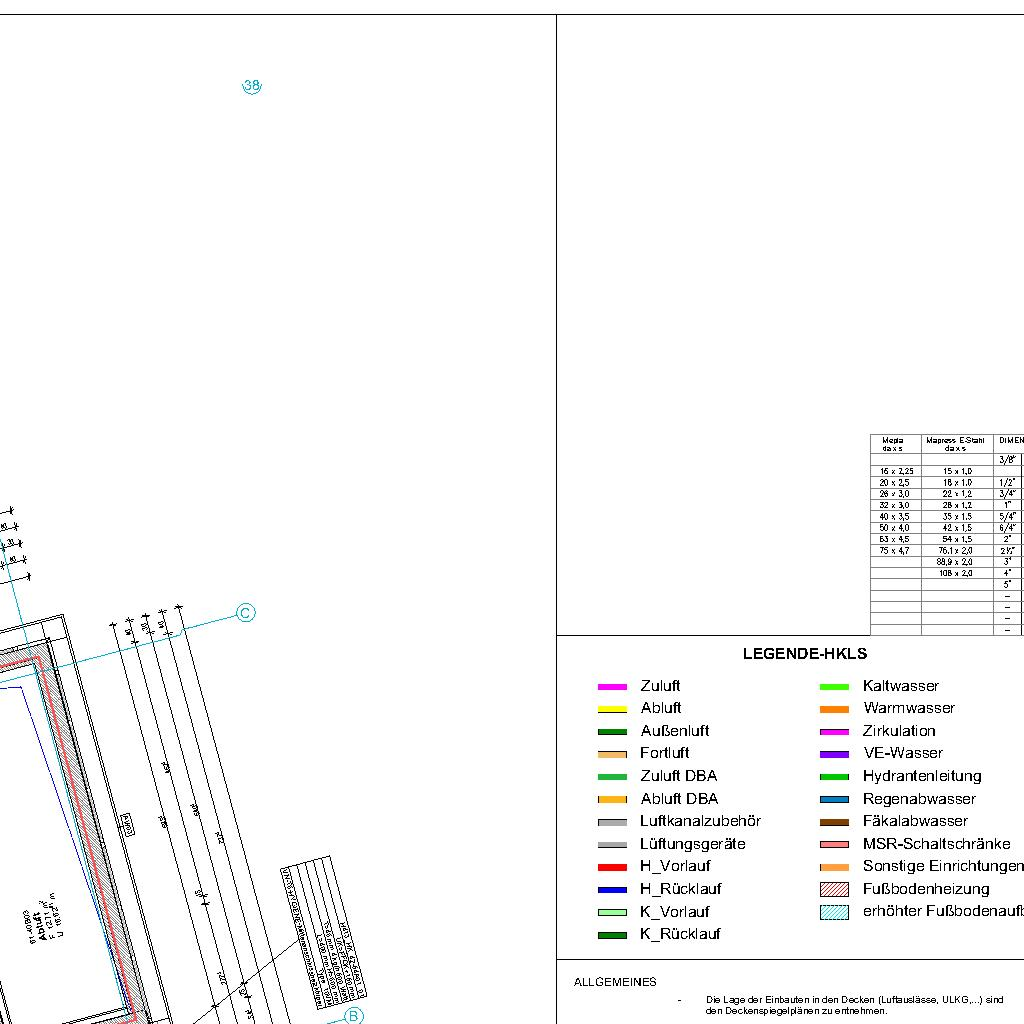This screenshot has height=1024, width=1024.
Task: Click the note starting 'Die Lage der Einbauten'
Action: 854,1005
